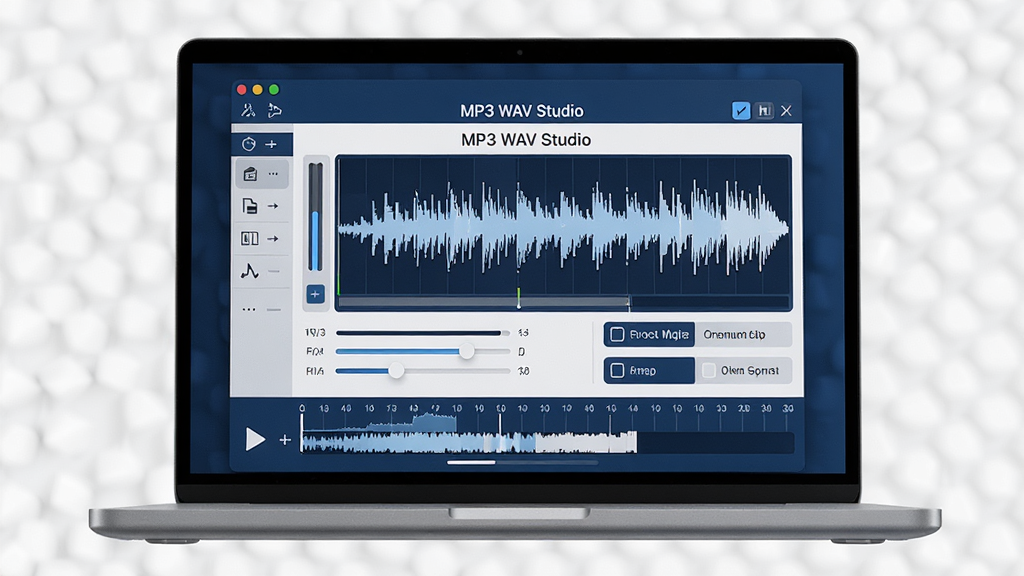Click the white segment of the bottom timeline clip
Viewport: 1024px width, 576px height.
(x=586, y=442)
